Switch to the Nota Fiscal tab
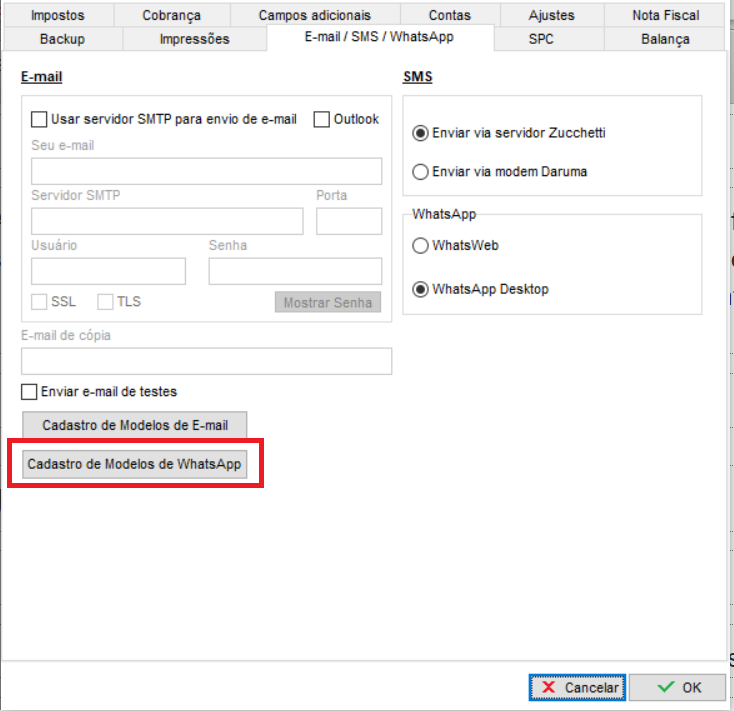This screenshot has width=734, height=711. [x=665, y=15]
